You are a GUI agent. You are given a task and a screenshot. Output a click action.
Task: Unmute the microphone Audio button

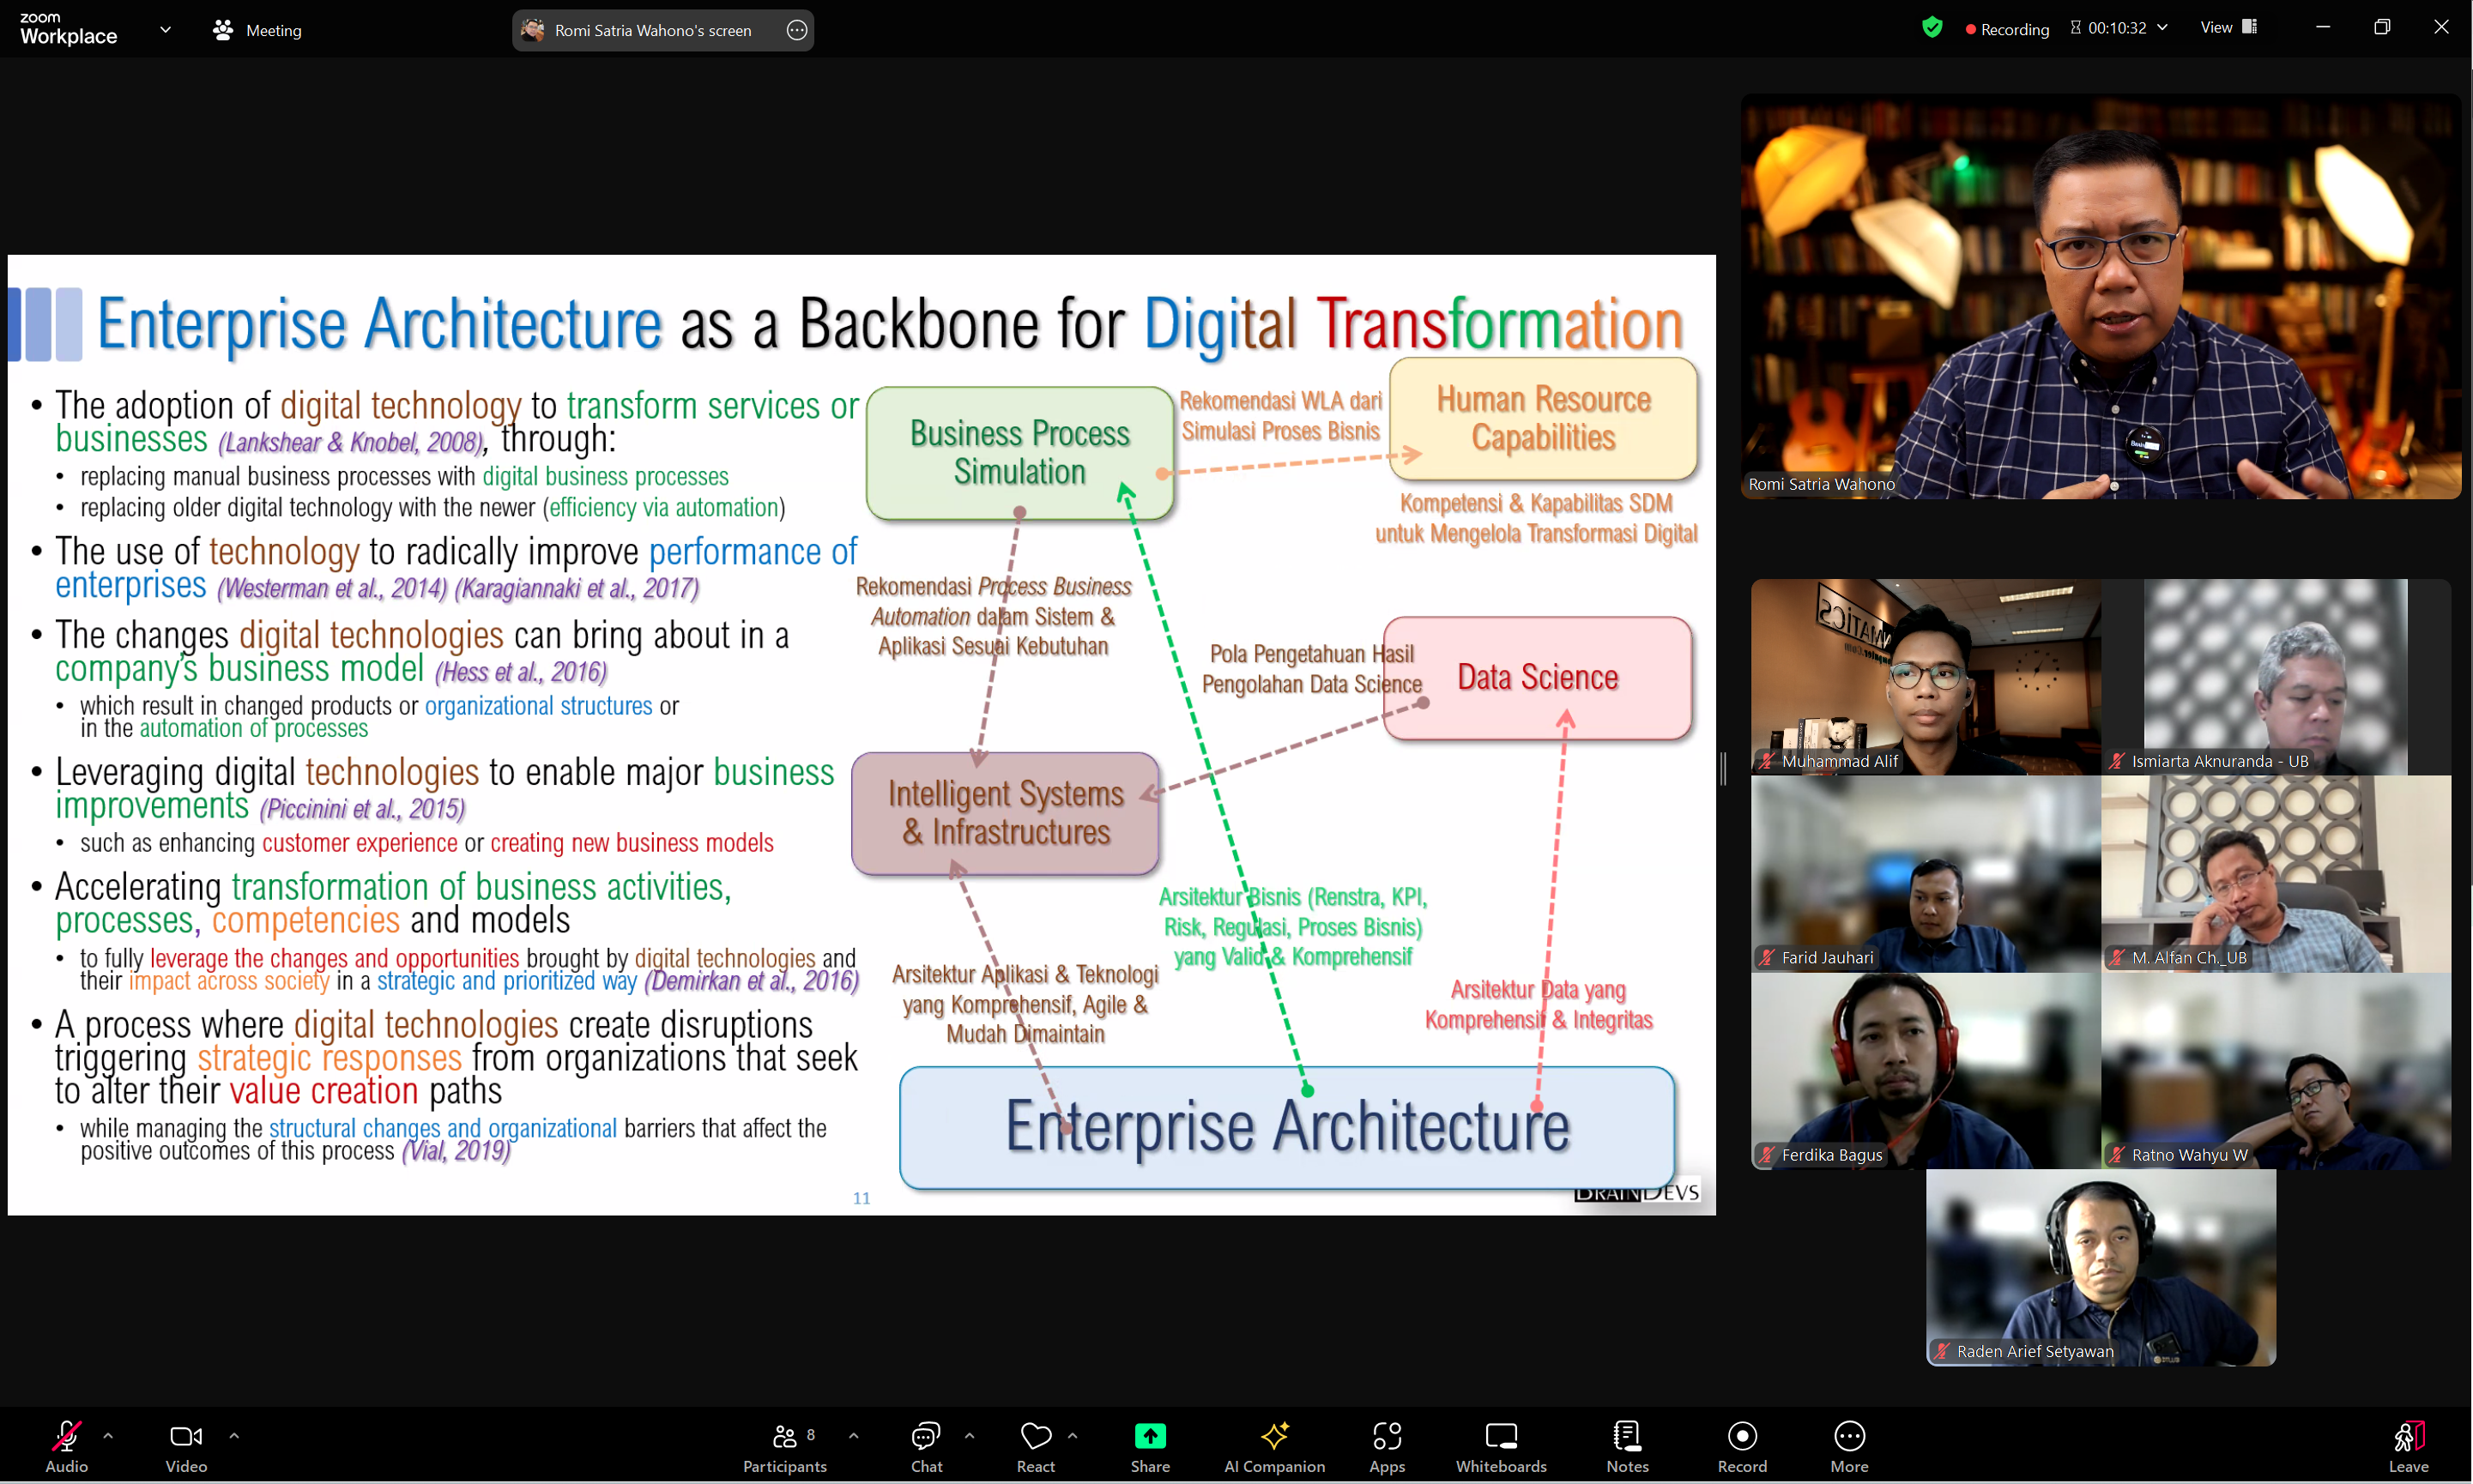point(66,1445)
